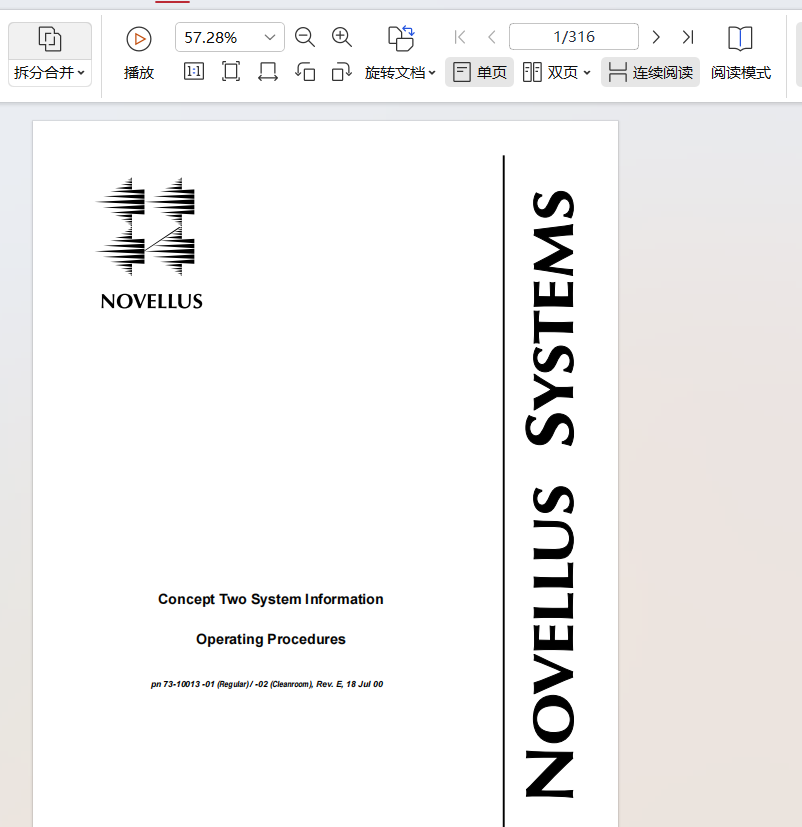
Task: Click the part number line pn 73-10013
Action: (267, 684)
